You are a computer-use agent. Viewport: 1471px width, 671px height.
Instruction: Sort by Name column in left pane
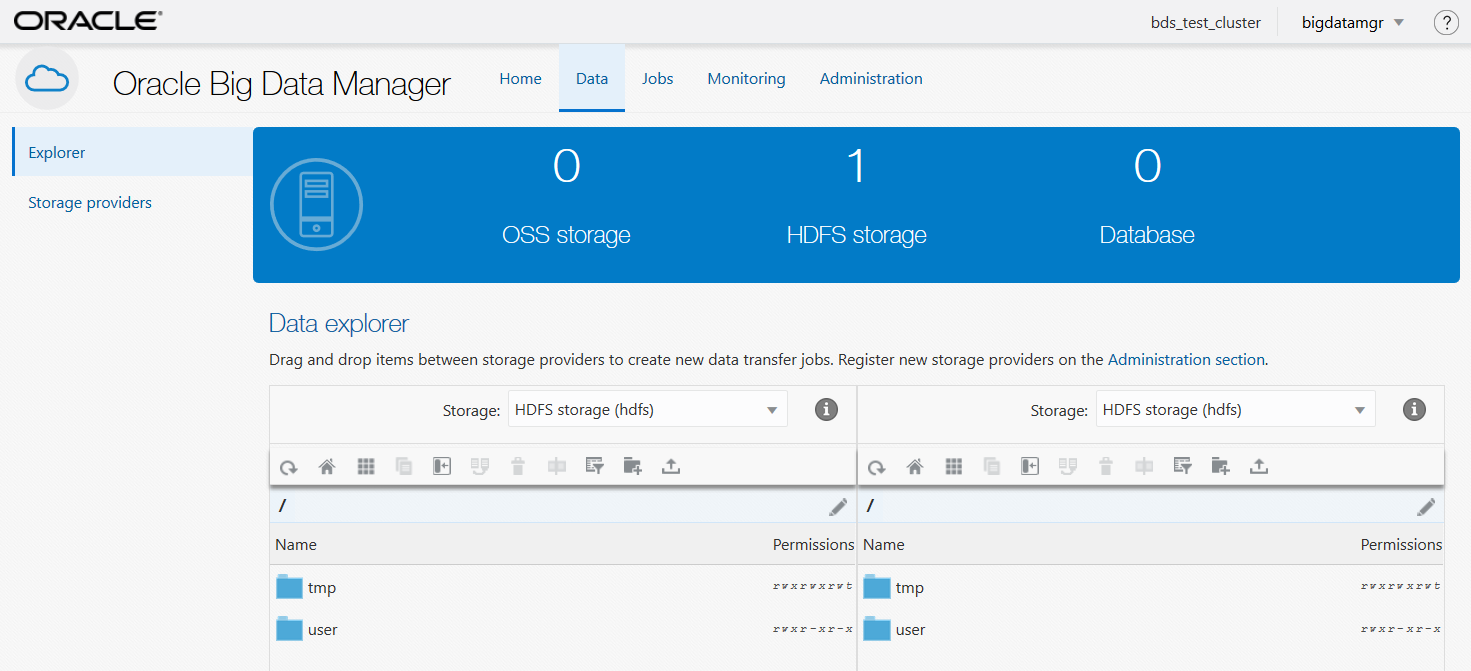(296, 545)
